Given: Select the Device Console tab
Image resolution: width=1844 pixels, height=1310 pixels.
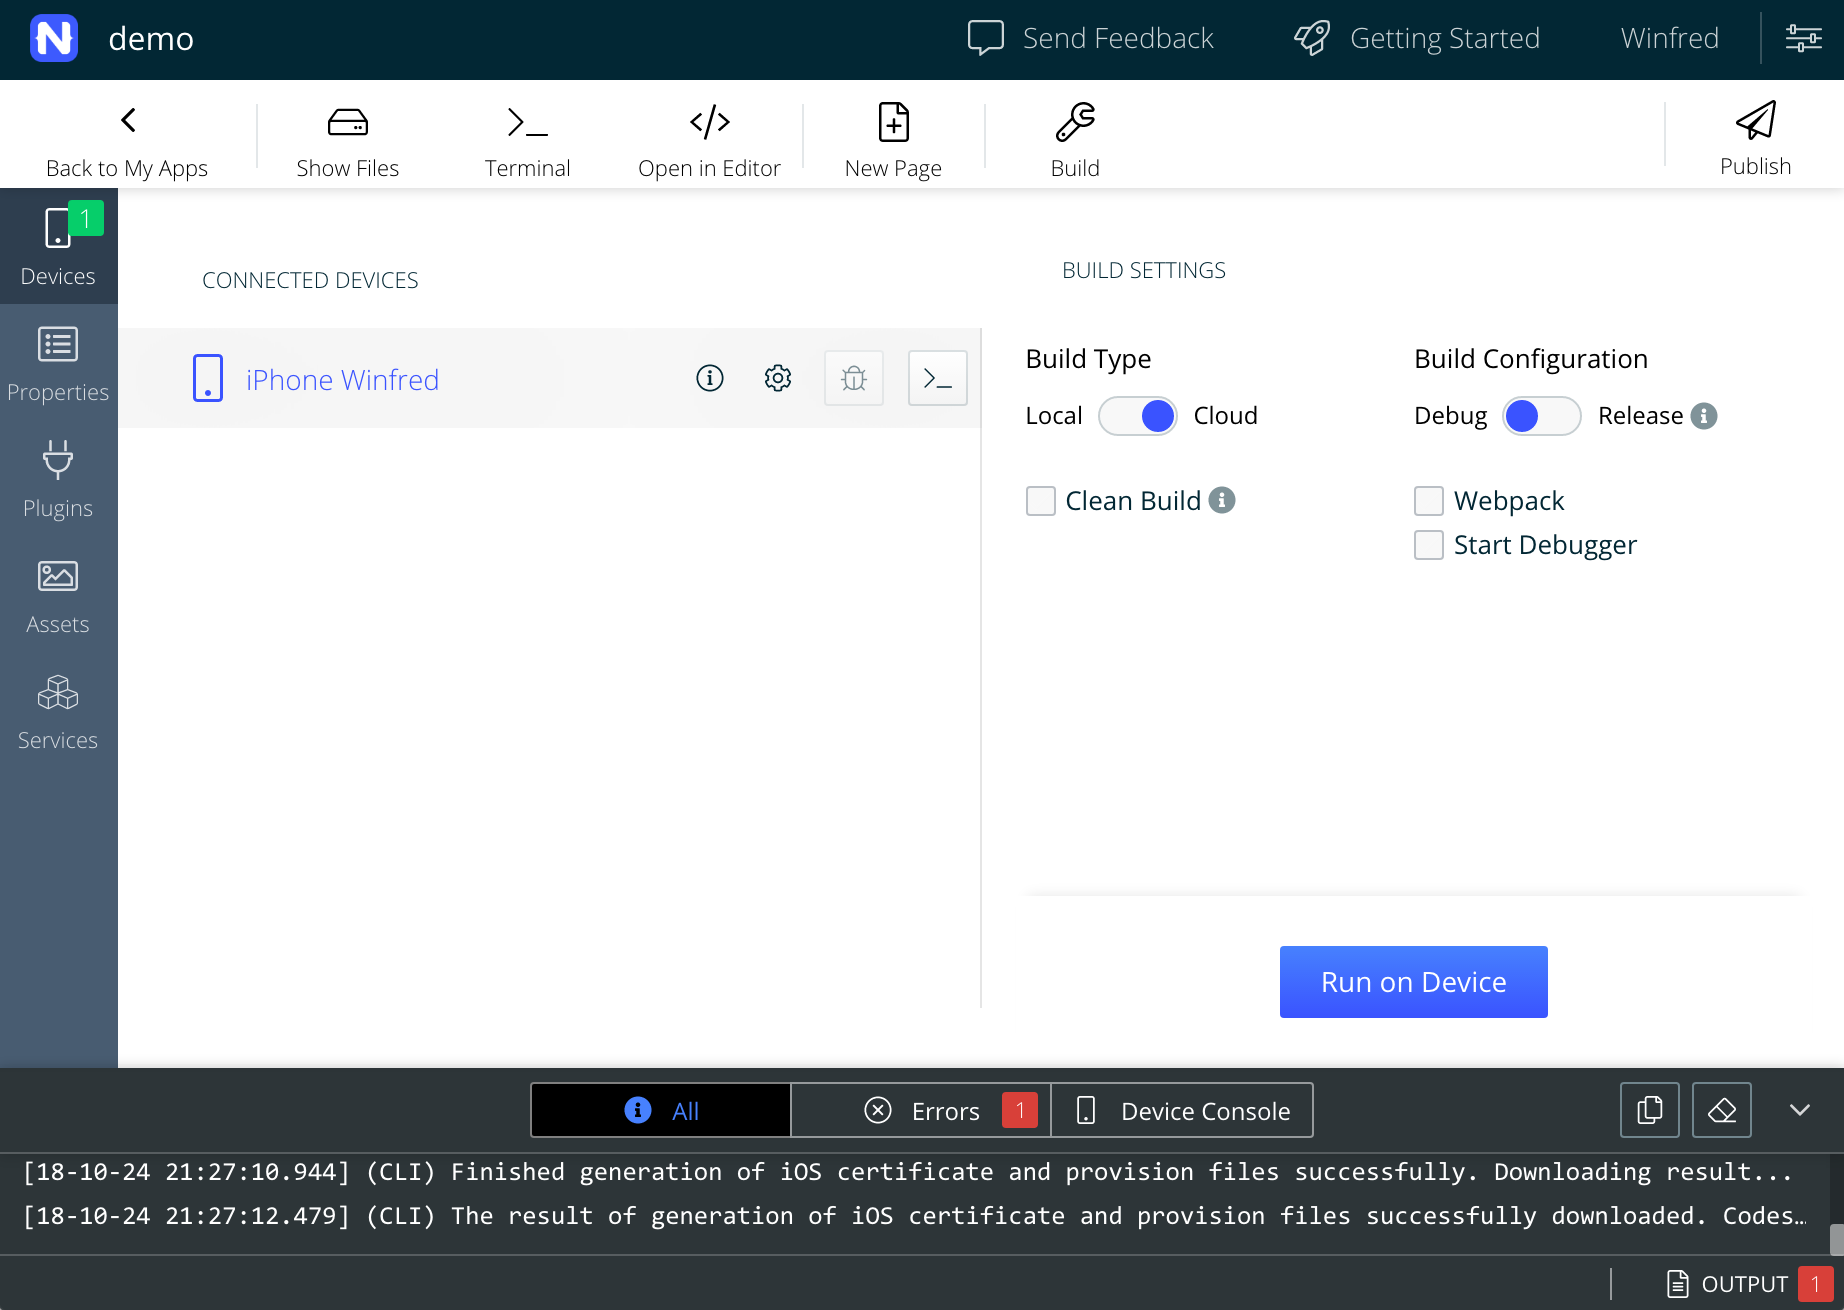Looking at the screenshot, I should click(1182, 1111).
